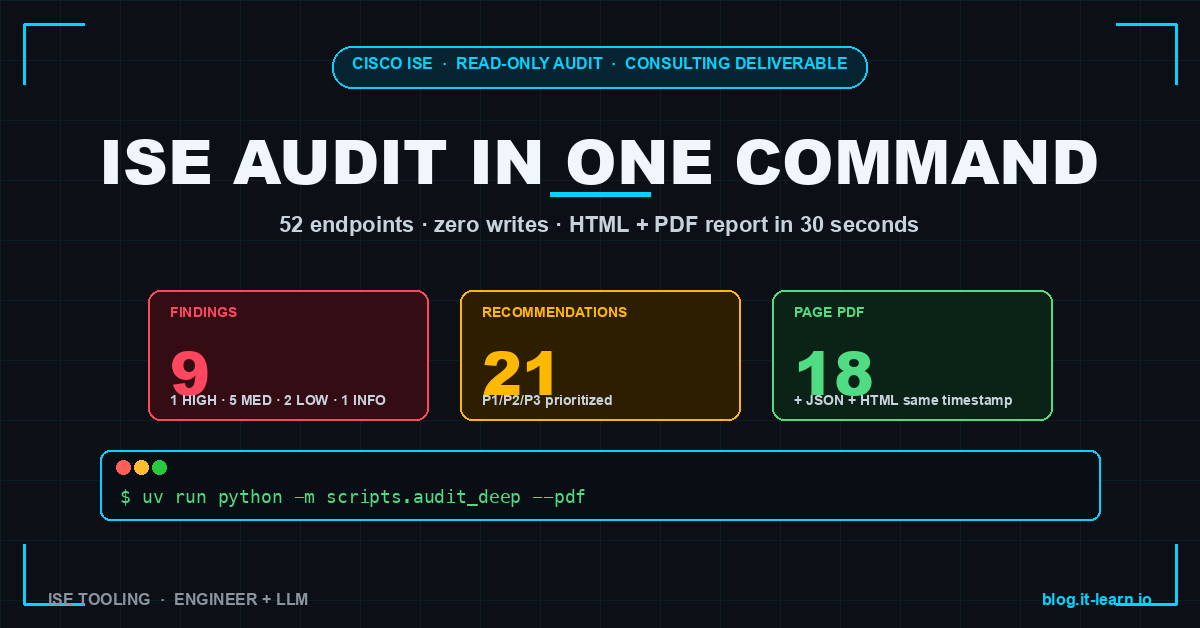Click the yellow terminal window dot

(x=141, y=467)
